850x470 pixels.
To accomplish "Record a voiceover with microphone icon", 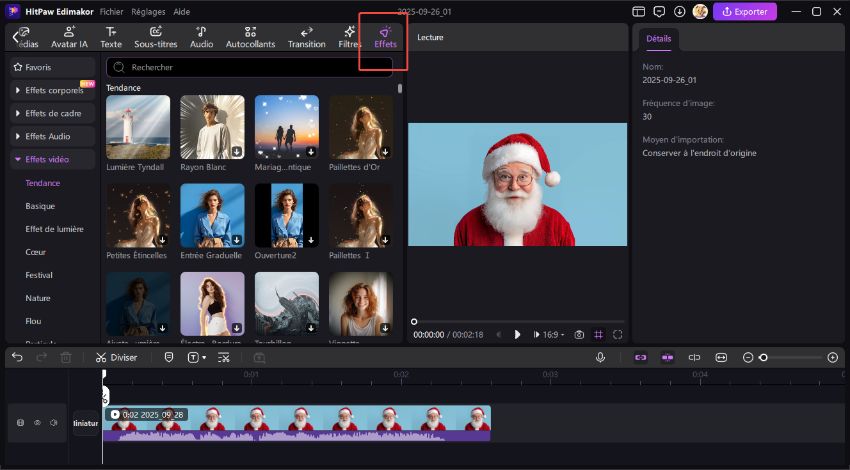I will tap(600, 357).
